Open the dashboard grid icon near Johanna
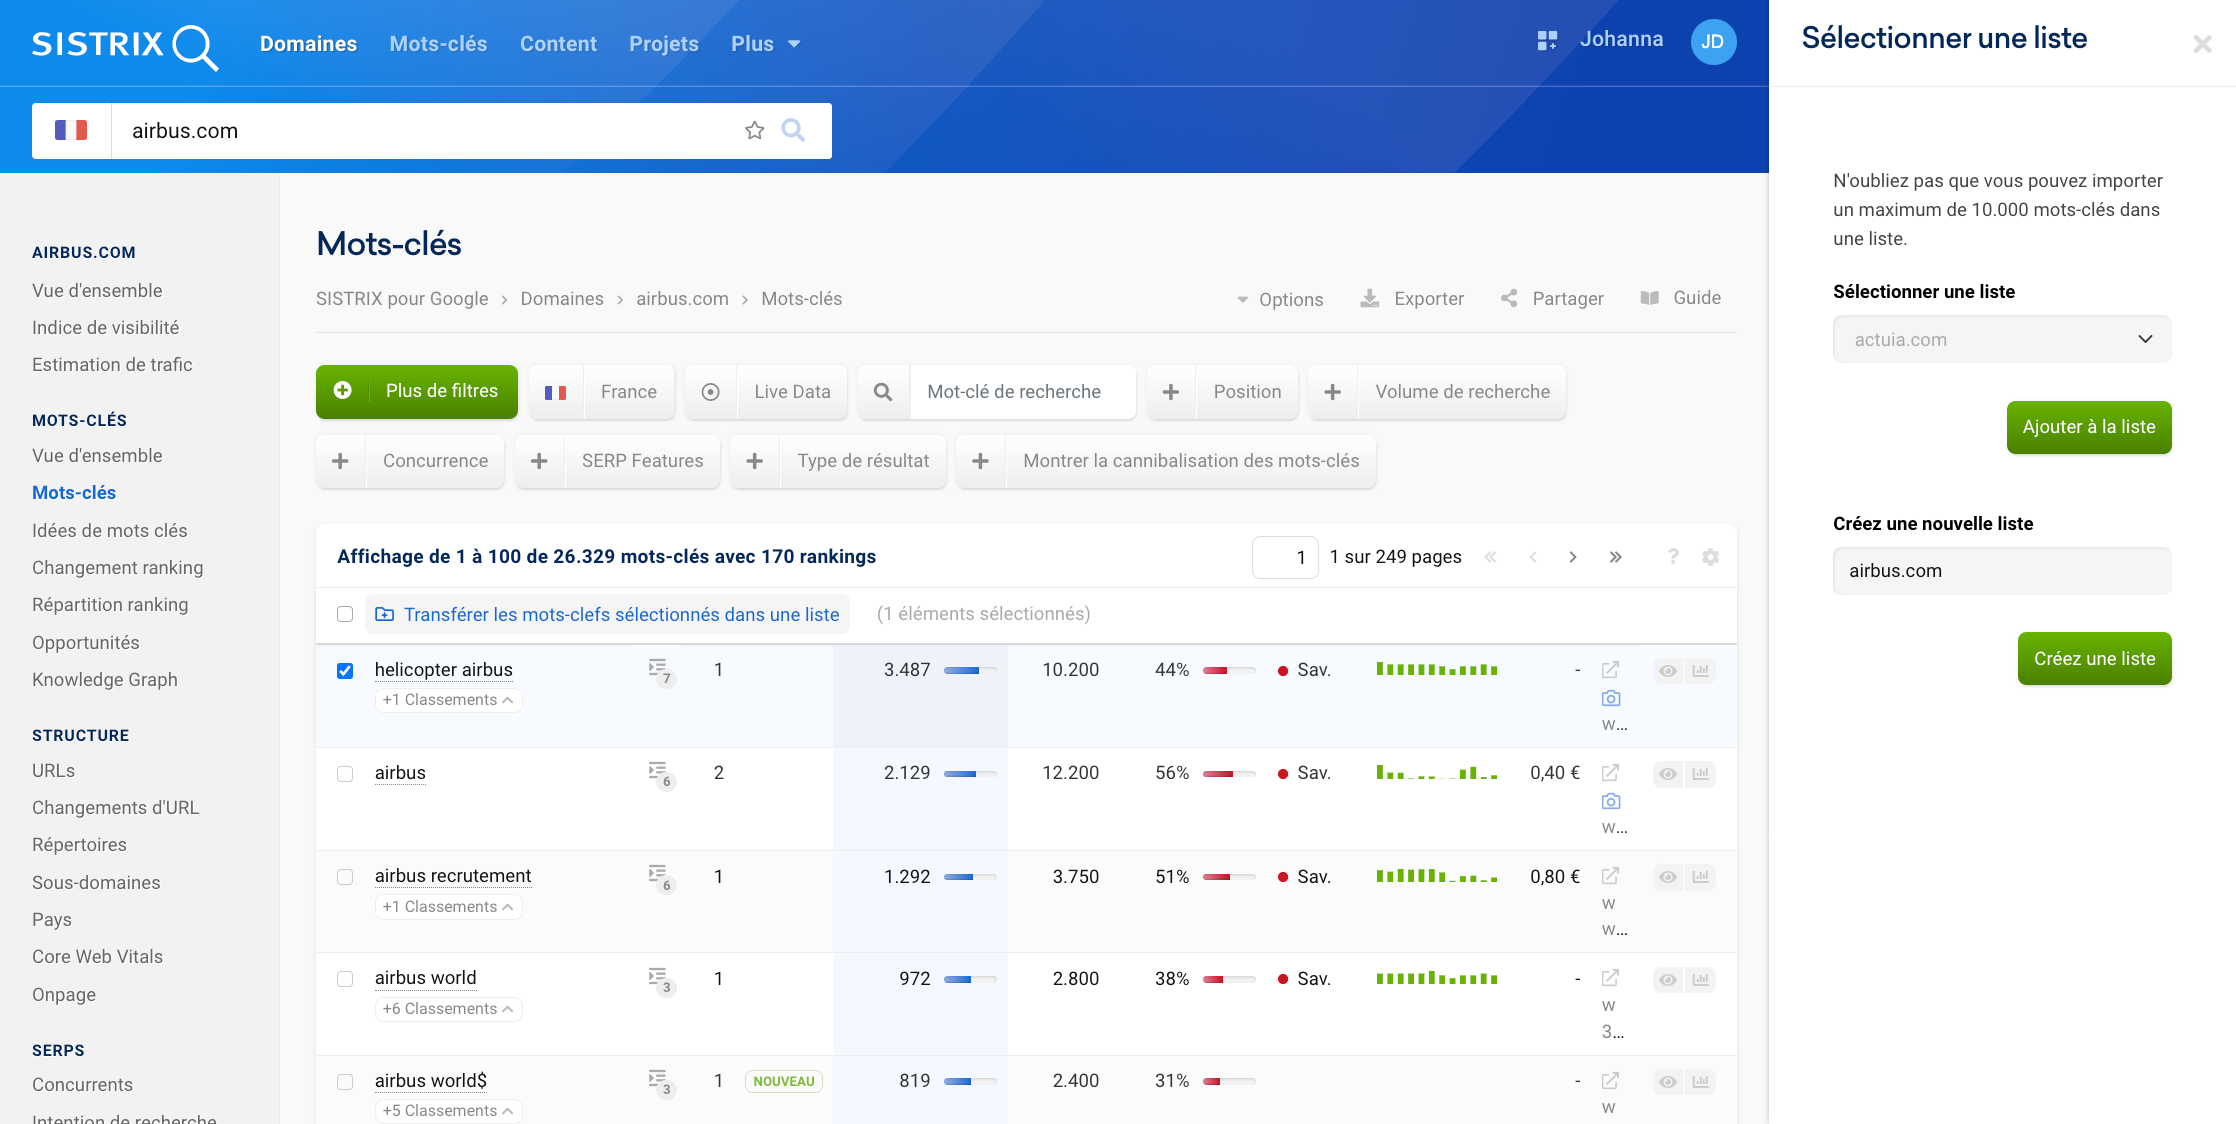The image size is (2236, 1124). tap(1547, 40)
